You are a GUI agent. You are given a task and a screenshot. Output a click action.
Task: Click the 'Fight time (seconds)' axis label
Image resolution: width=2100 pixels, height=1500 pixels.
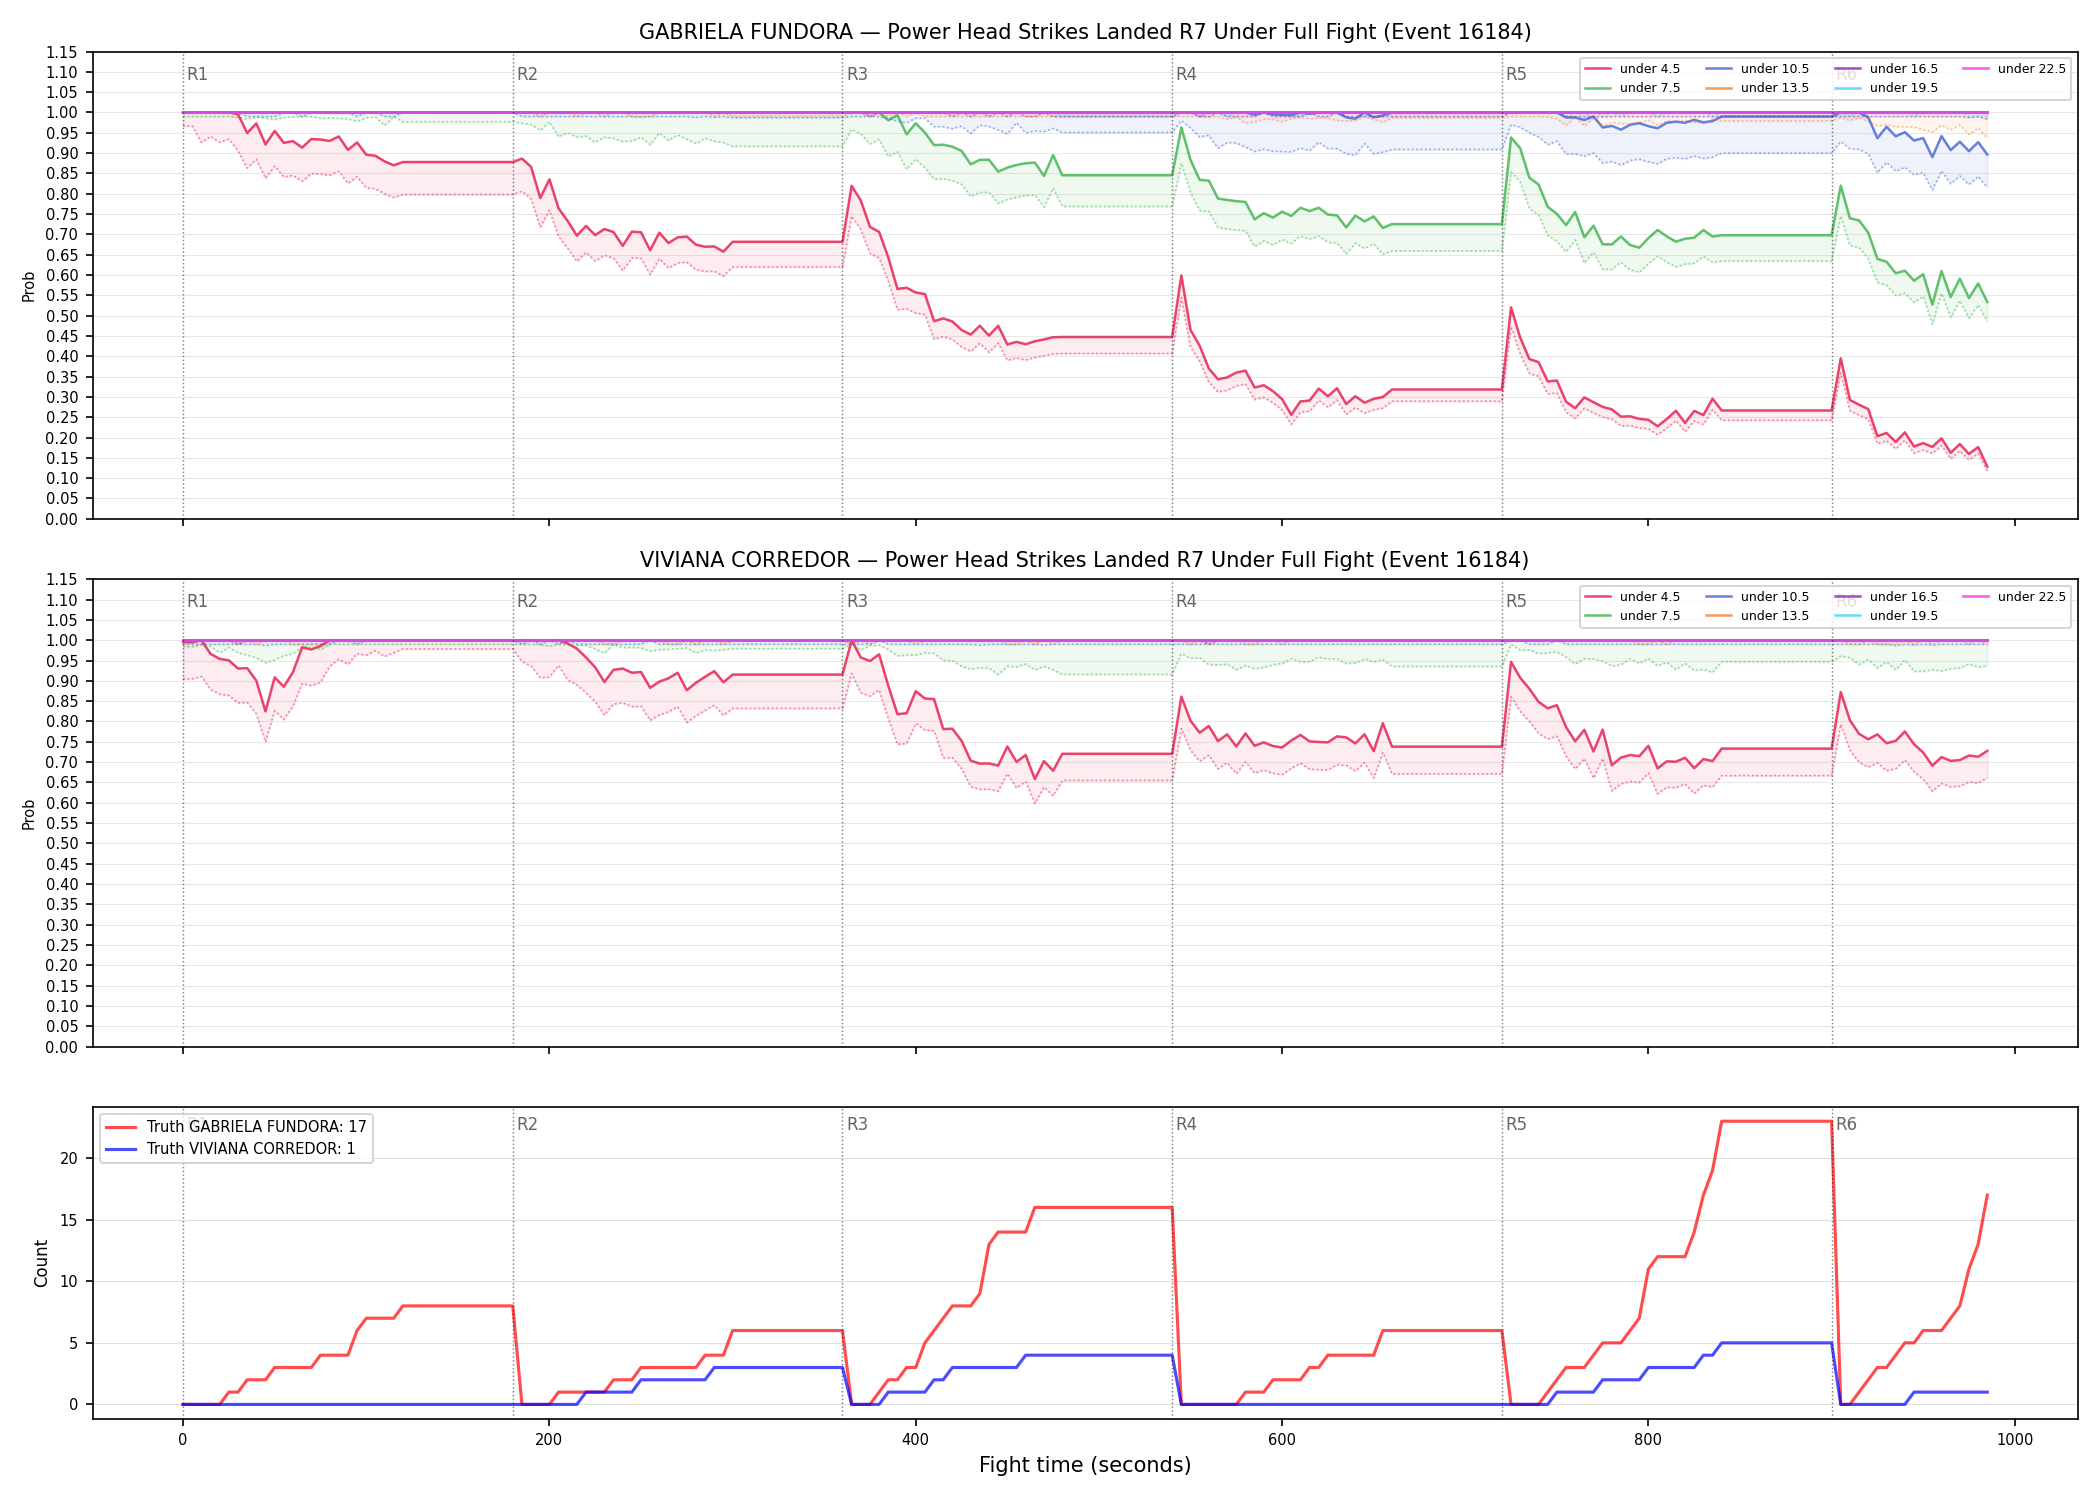point(1085,1465)
